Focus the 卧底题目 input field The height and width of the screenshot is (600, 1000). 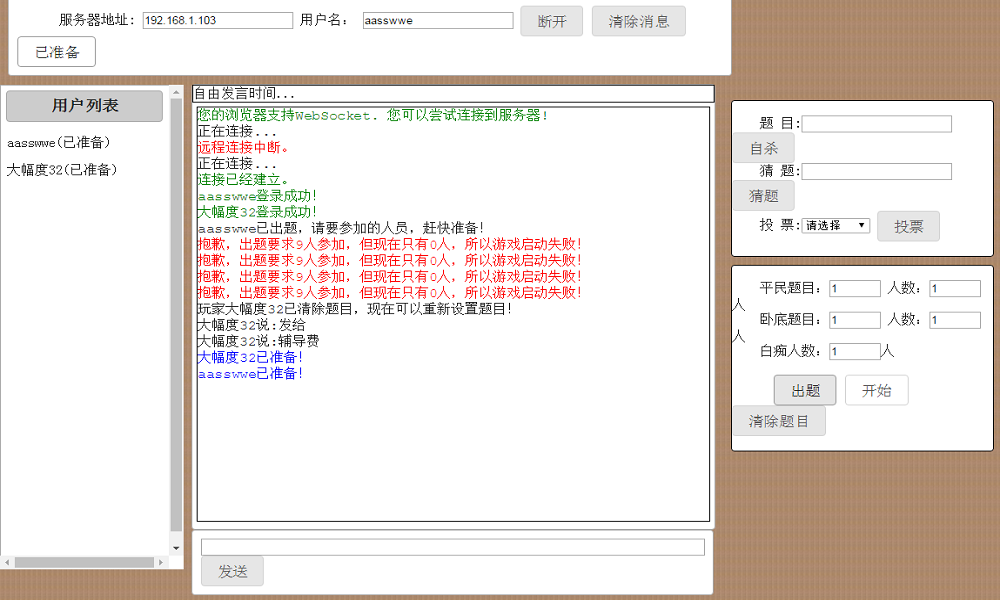(855, 320)
